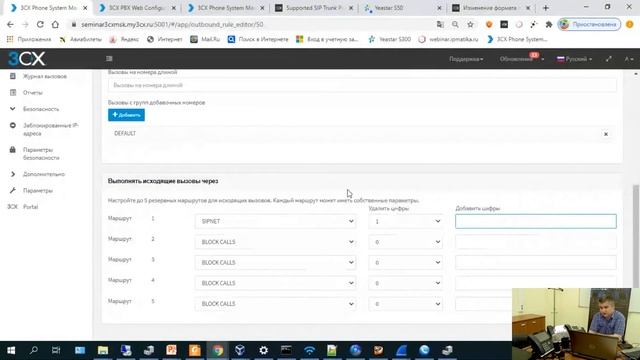Click the calls-from-number-length input field
640x360 pixels.
point(362,85)
